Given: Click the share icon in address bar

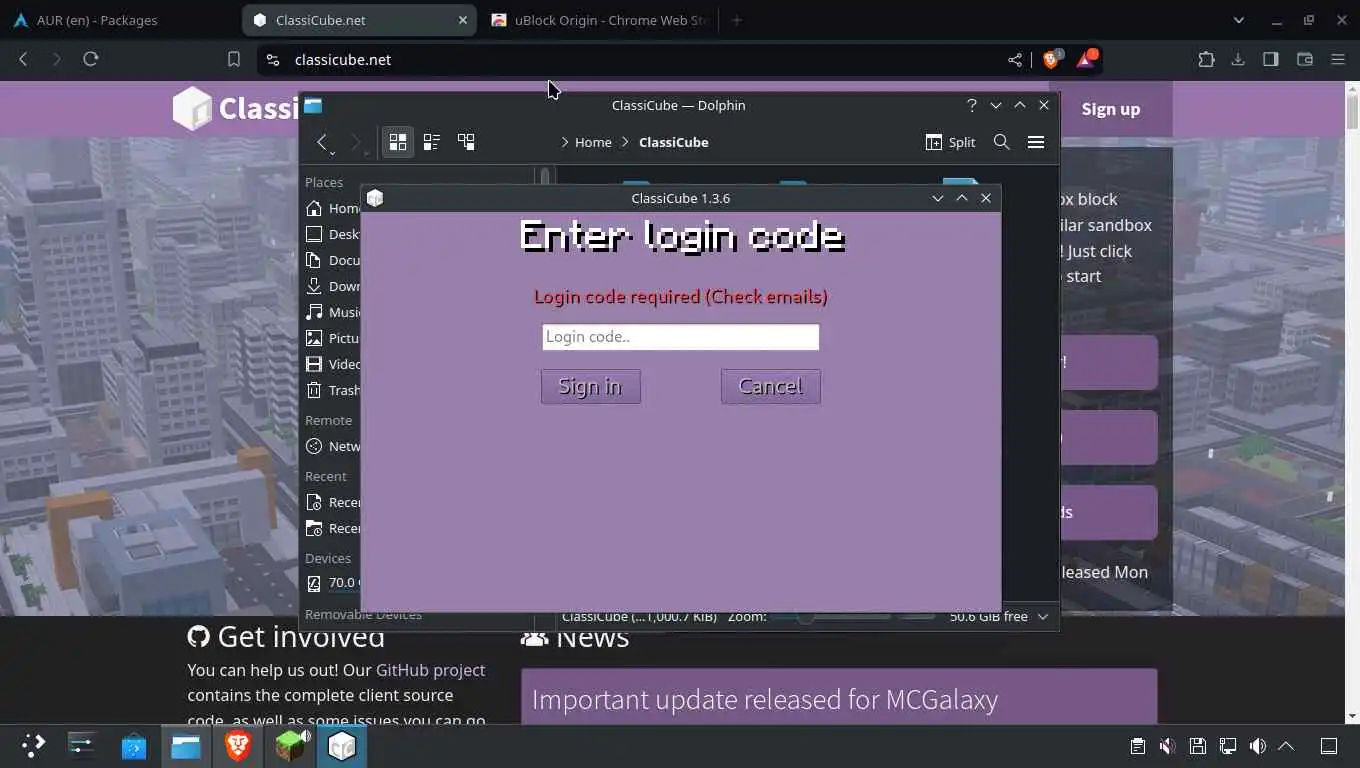Looking at the screenshot, I should tap(1015, 60).
